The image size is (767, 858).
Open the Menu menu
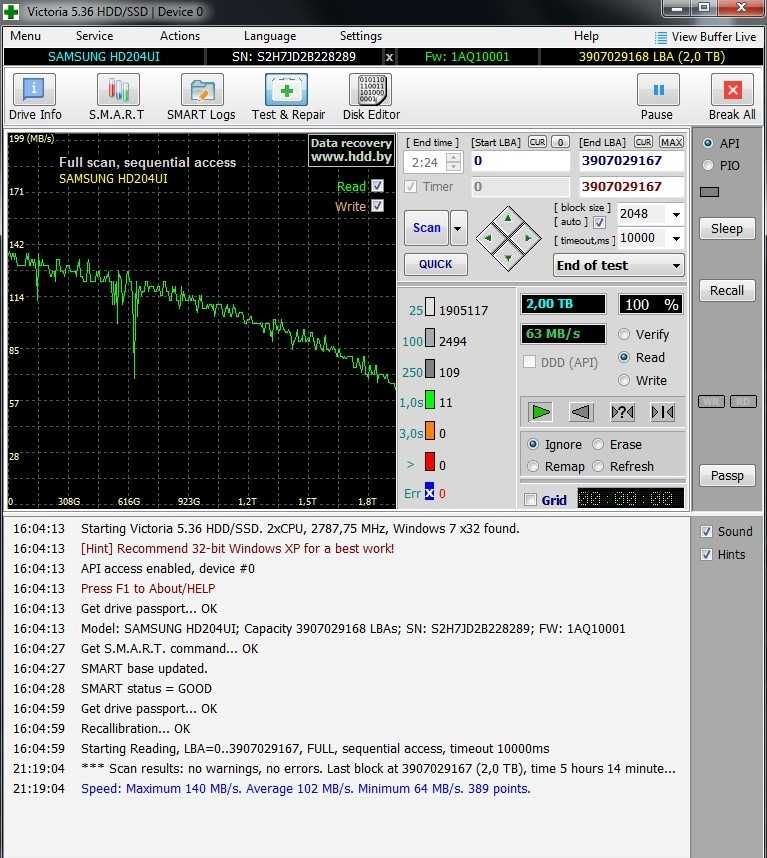coord(25,36)
